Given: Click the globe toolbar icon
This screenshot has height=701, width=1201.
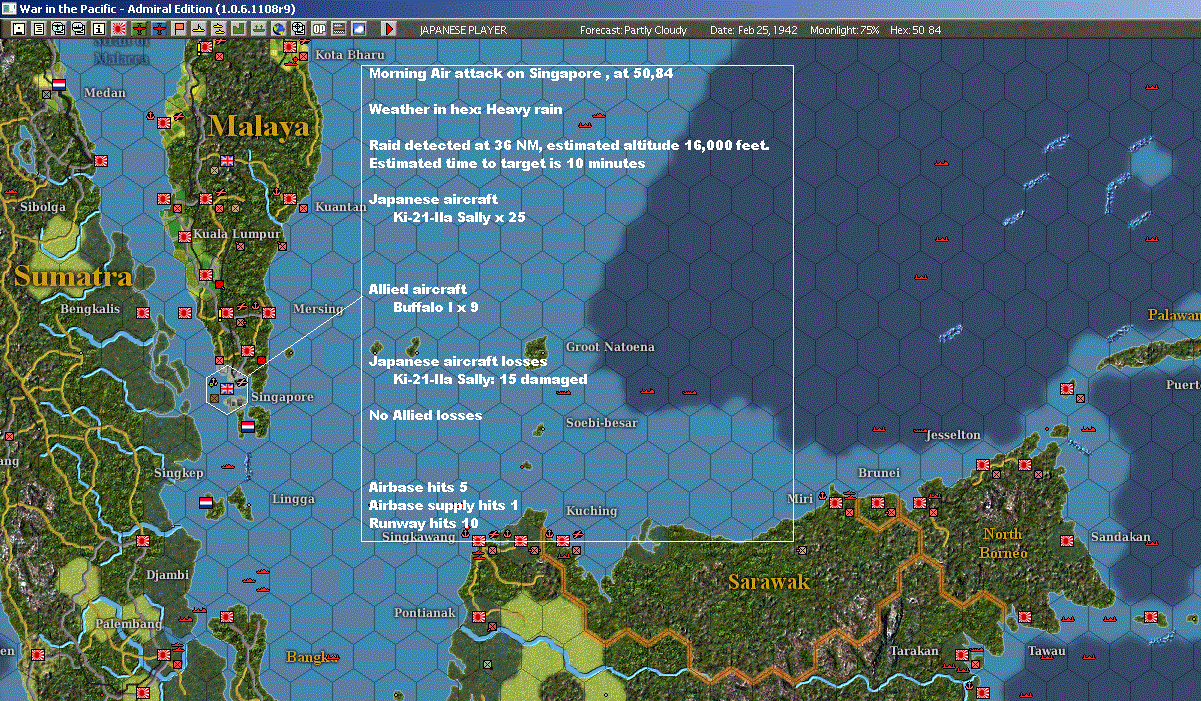Looking at the screenshot, I should pyautogui.click(x=278, y=29).
